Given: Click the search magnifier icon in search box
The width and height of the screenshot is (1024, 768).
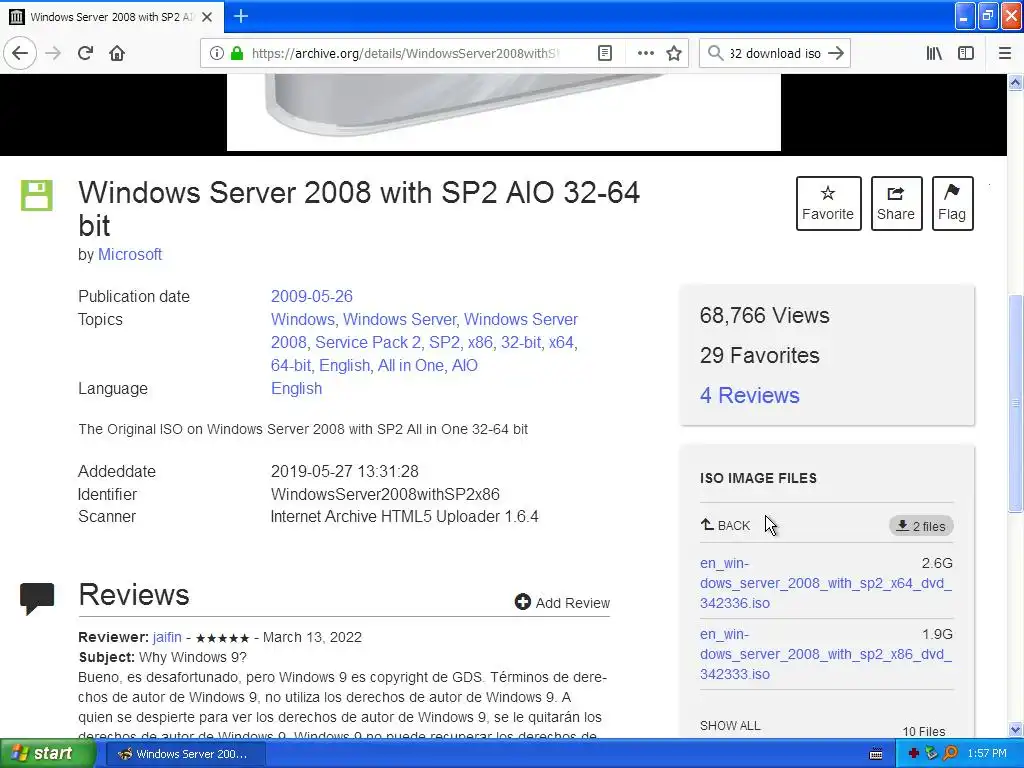Looking at the screenshot, I should 715,53.
